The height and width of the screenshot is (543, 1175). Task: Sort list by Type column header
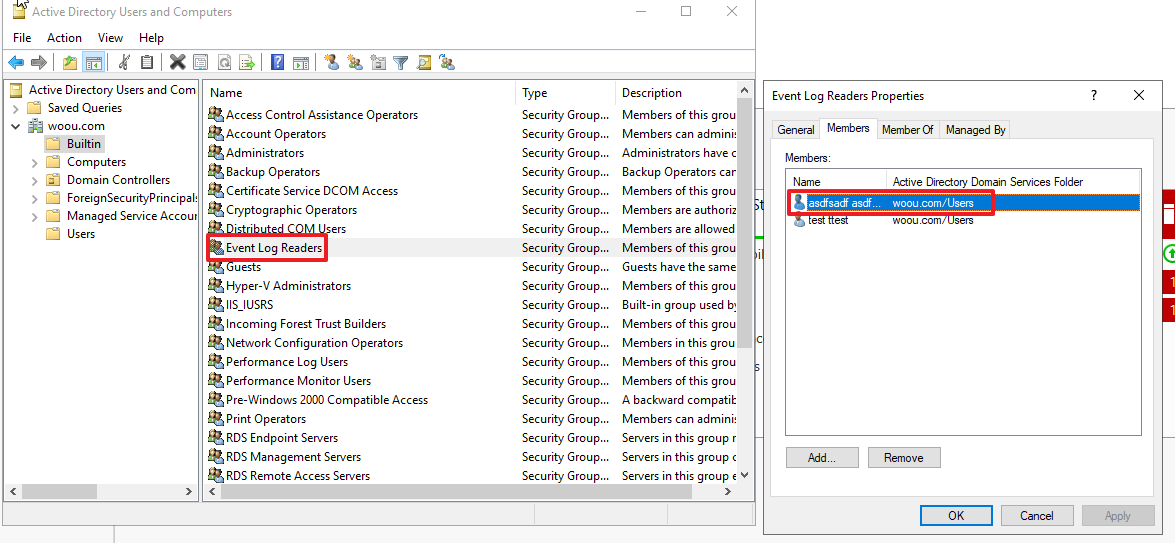[566, 93]
